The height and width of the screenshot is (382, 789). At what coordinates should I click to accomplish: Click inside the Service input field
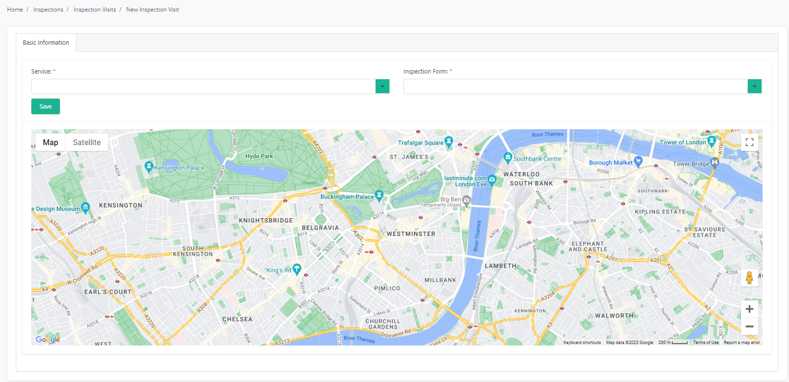[x=203, y=87]
